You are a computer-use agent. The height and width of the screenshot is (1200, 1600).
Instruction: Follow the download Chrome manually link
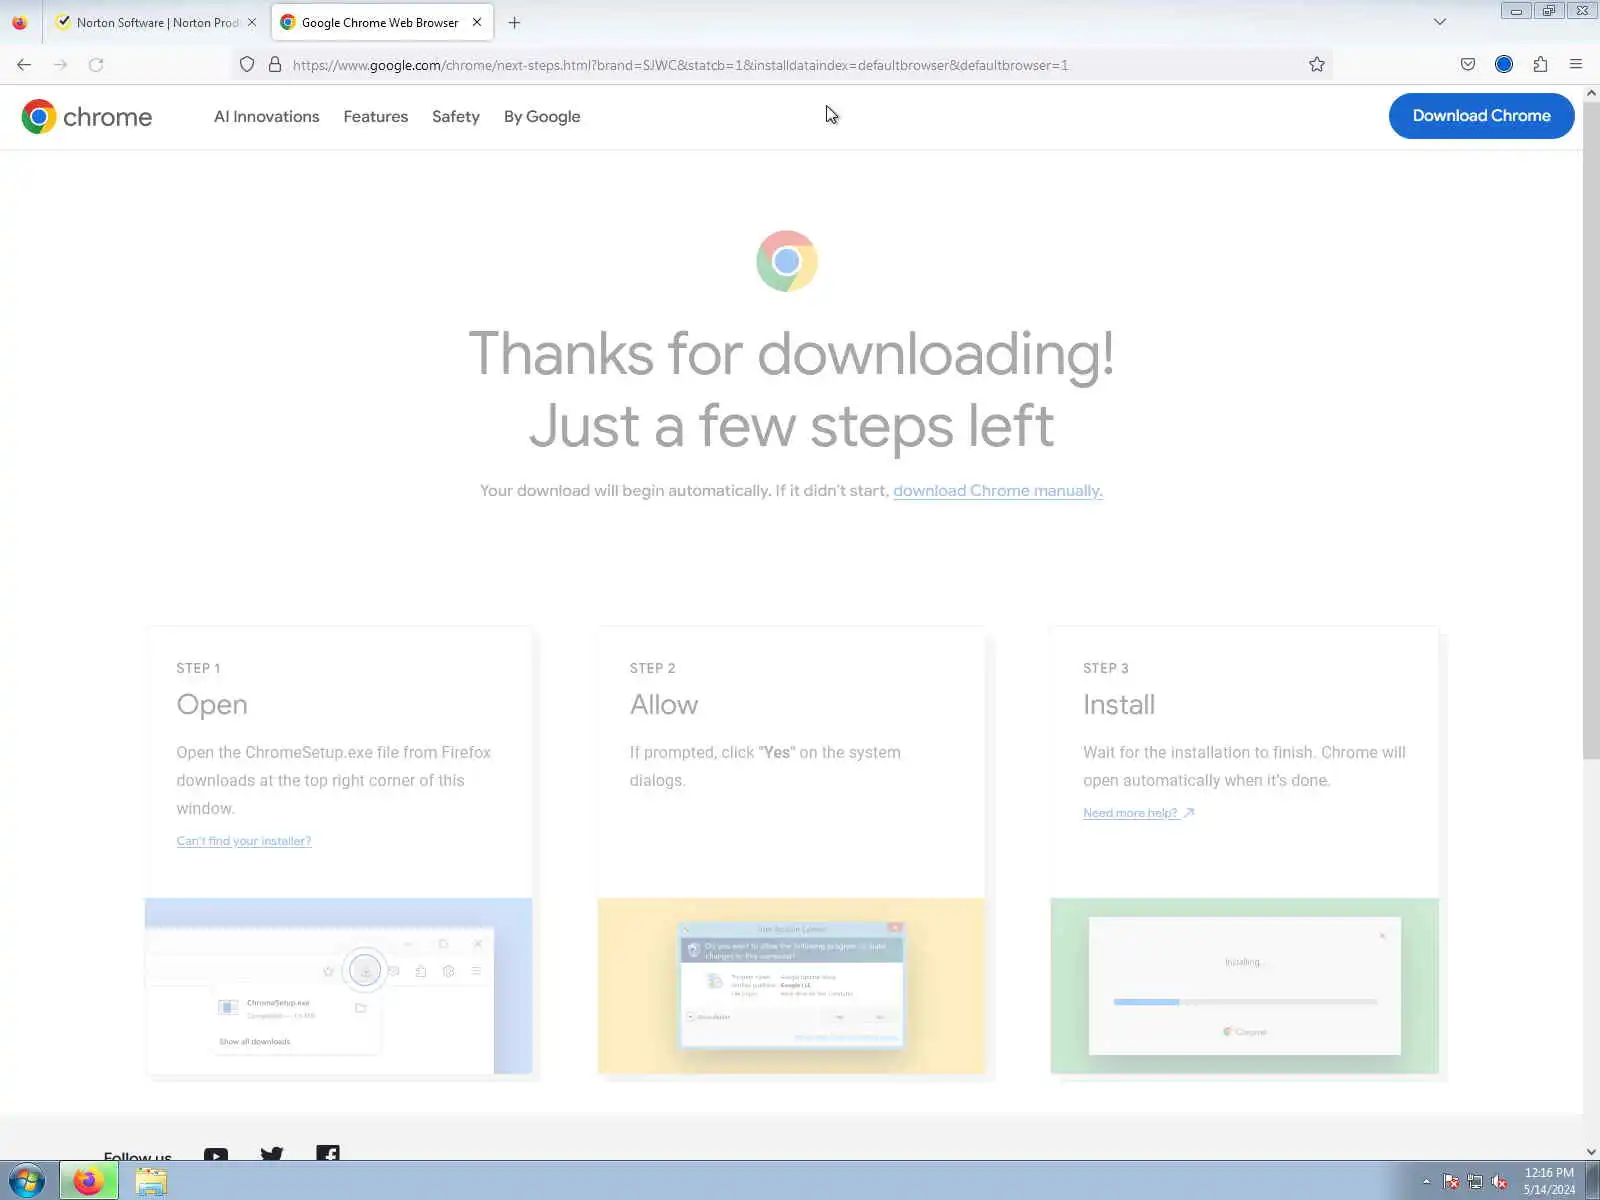pos(998,491)
